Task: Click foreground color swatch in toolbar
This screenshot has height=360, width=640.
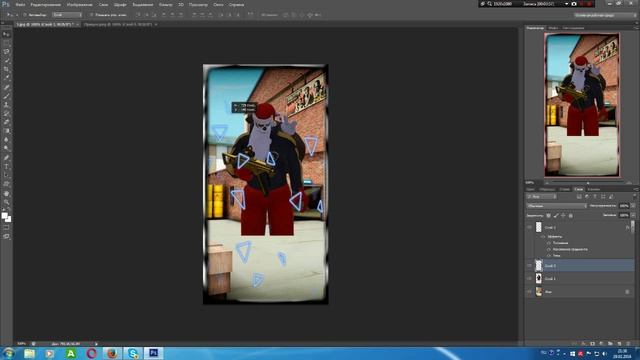Action: coord(4,216)
